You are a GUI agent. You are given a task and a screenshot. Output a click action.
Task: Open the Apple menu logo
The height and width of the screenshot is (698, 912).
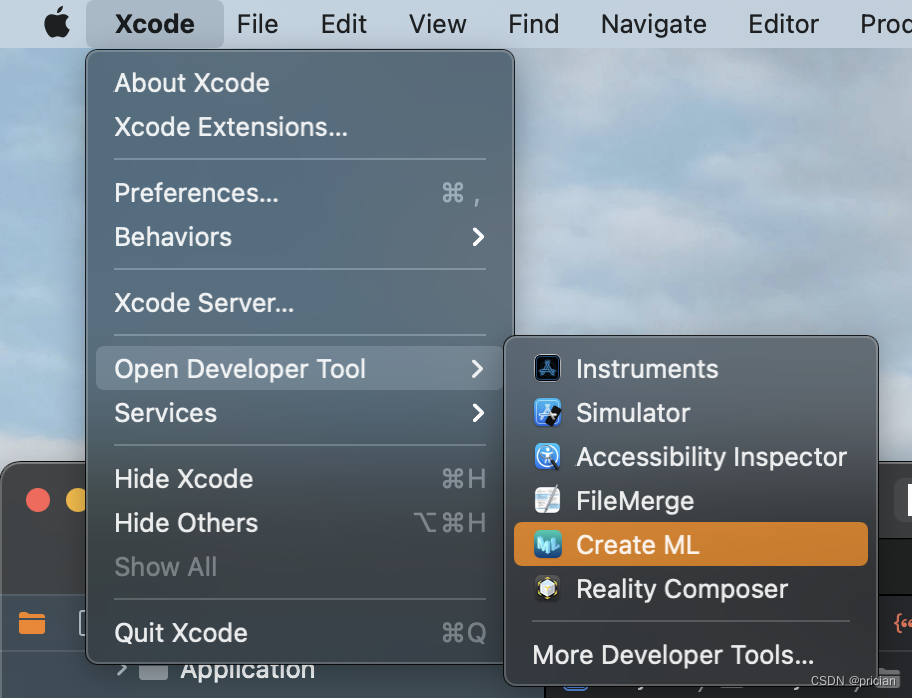(x=57, y=24)
